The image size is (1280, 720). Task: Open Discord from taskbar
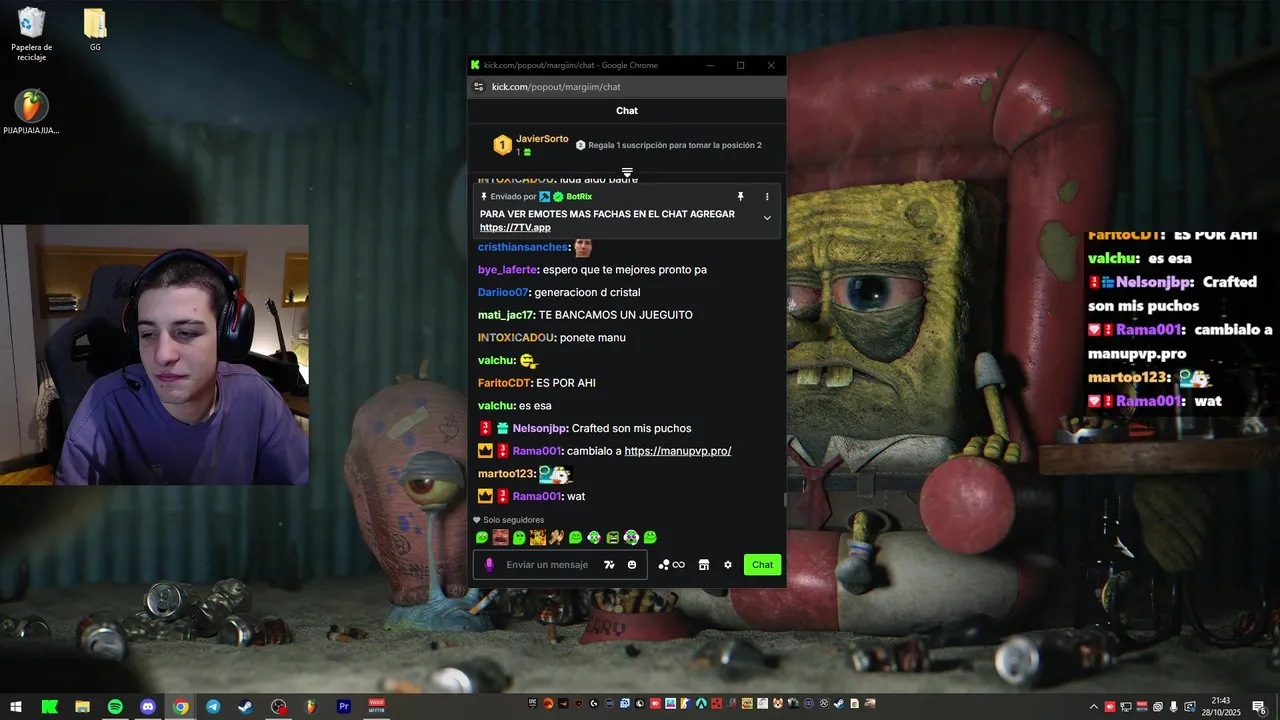148,707
